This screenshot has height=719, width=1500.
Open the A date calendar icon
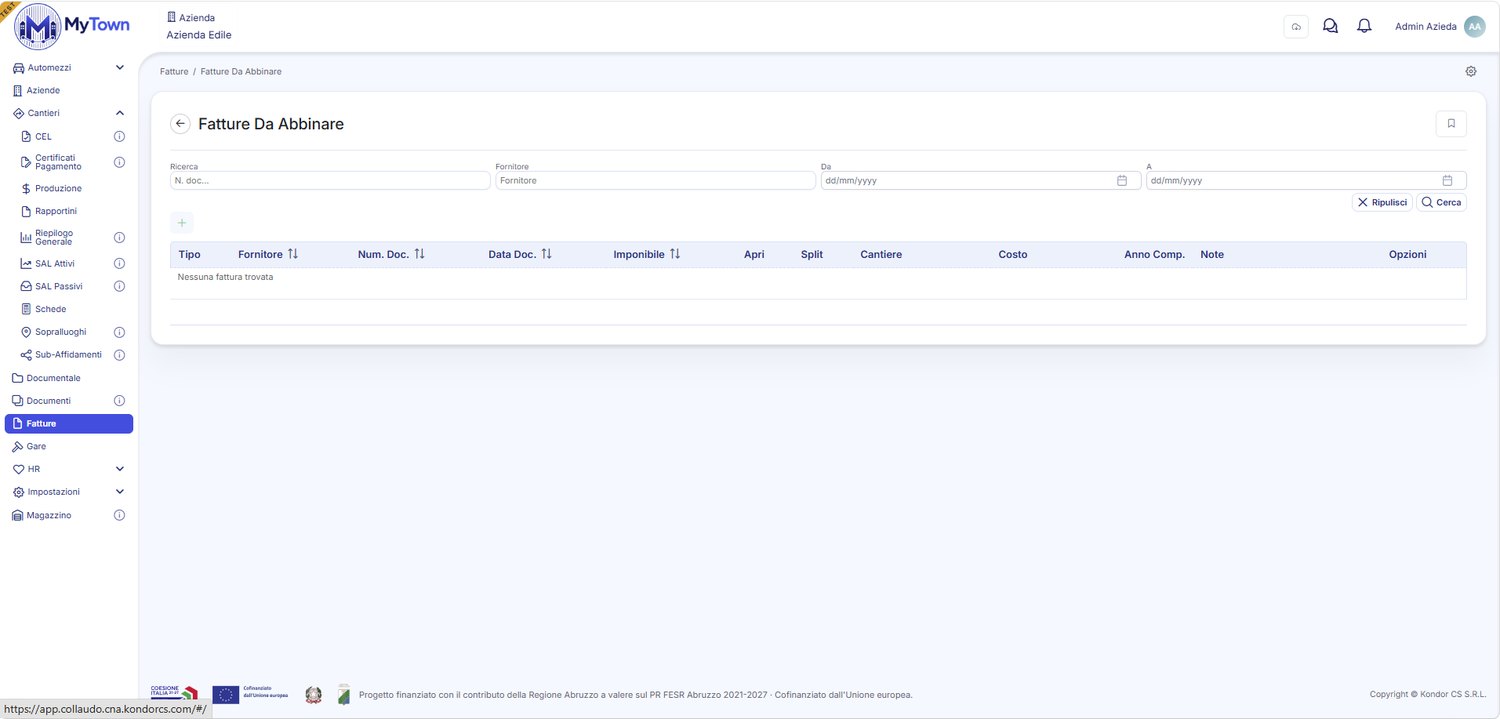tap(1447, 181)
